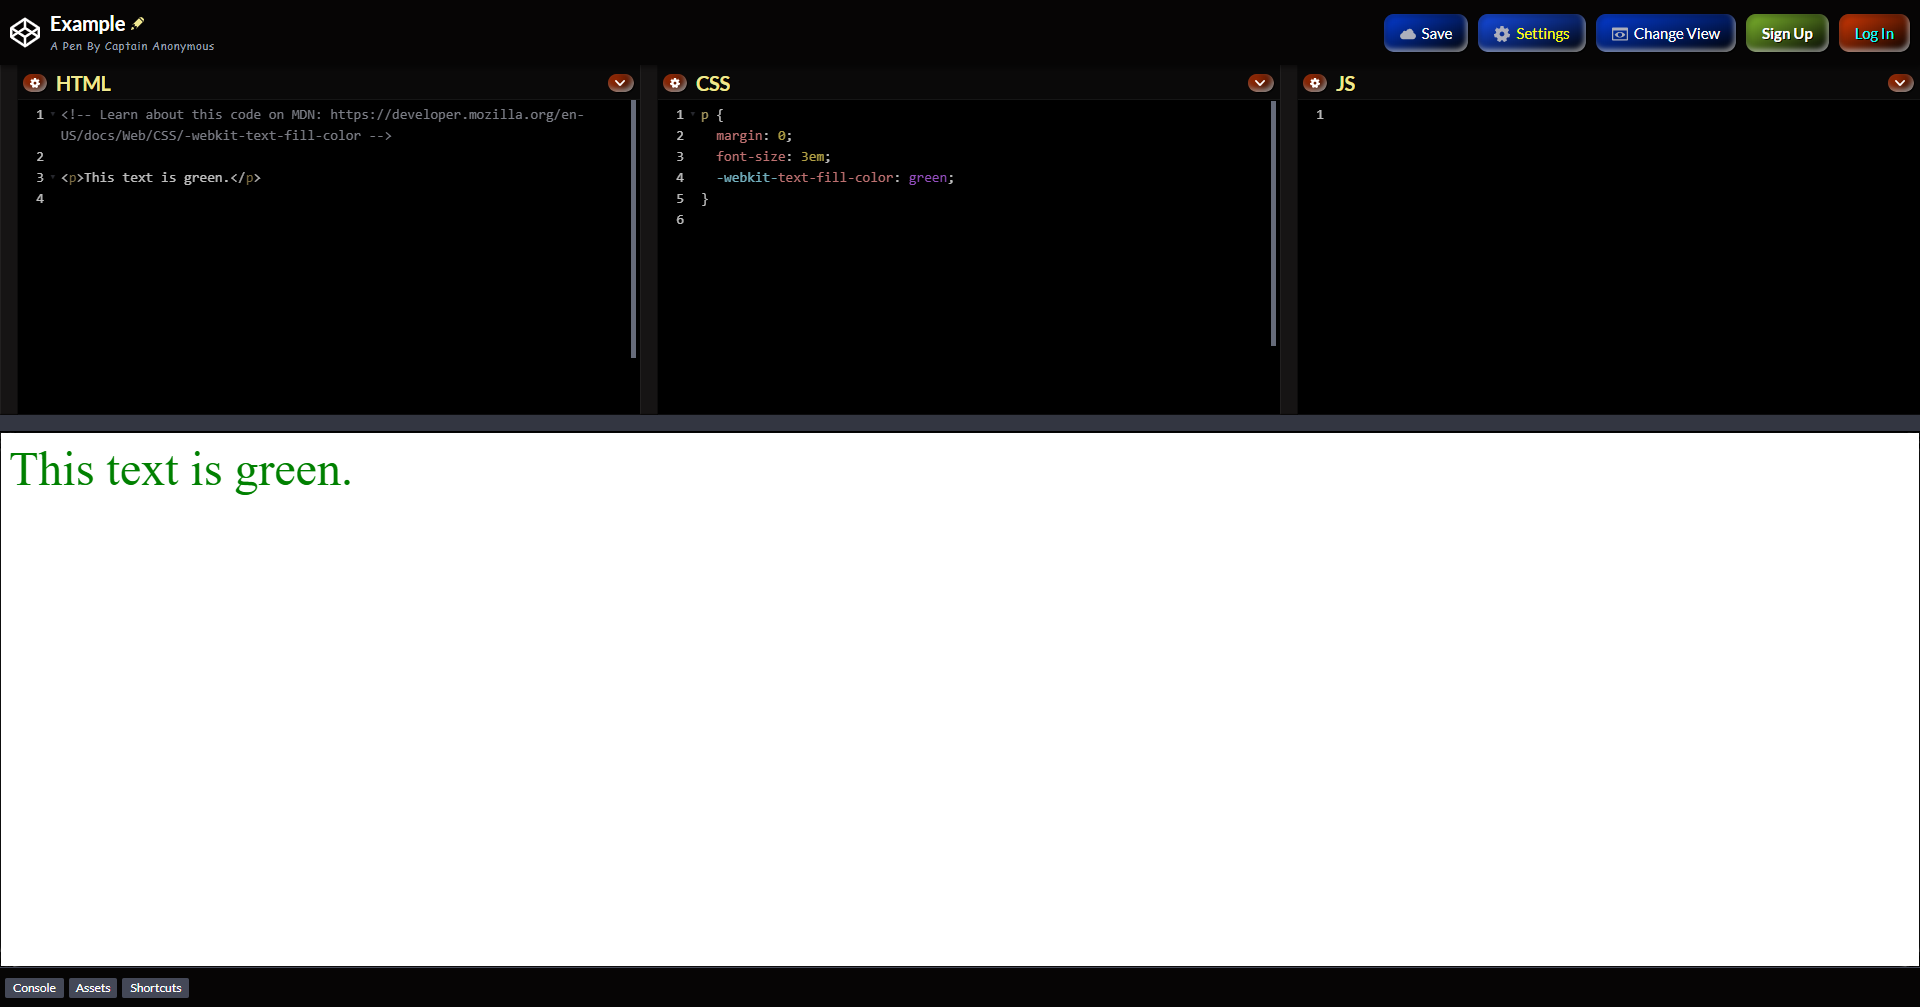Collapse the code fold arrow on HTML line 3
The height and width of the screenshot is (1007, 1920).
pos(54,177)
